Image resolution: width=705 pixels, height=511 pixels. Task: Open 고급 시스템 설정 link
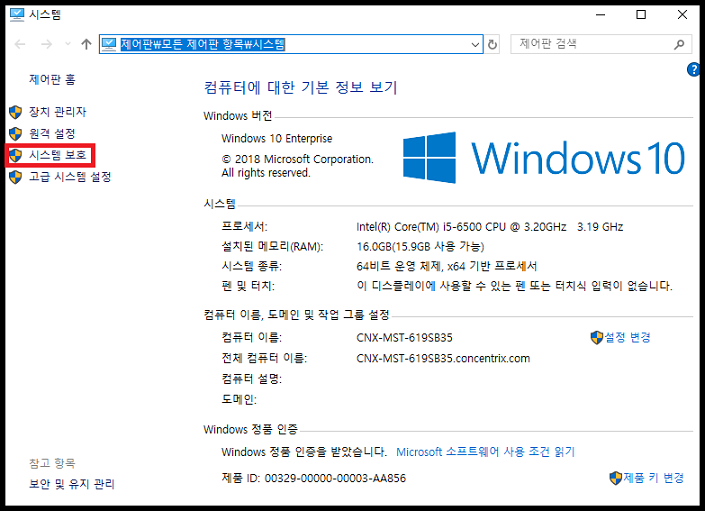(x=70, y=177)
